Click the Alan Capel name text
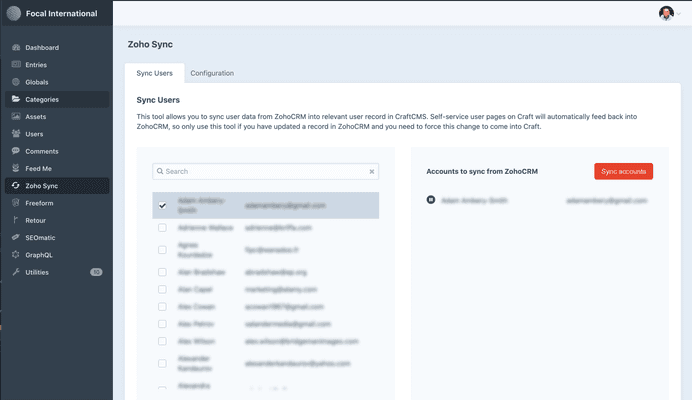The image size is (692, 400). tap(195, 289)
